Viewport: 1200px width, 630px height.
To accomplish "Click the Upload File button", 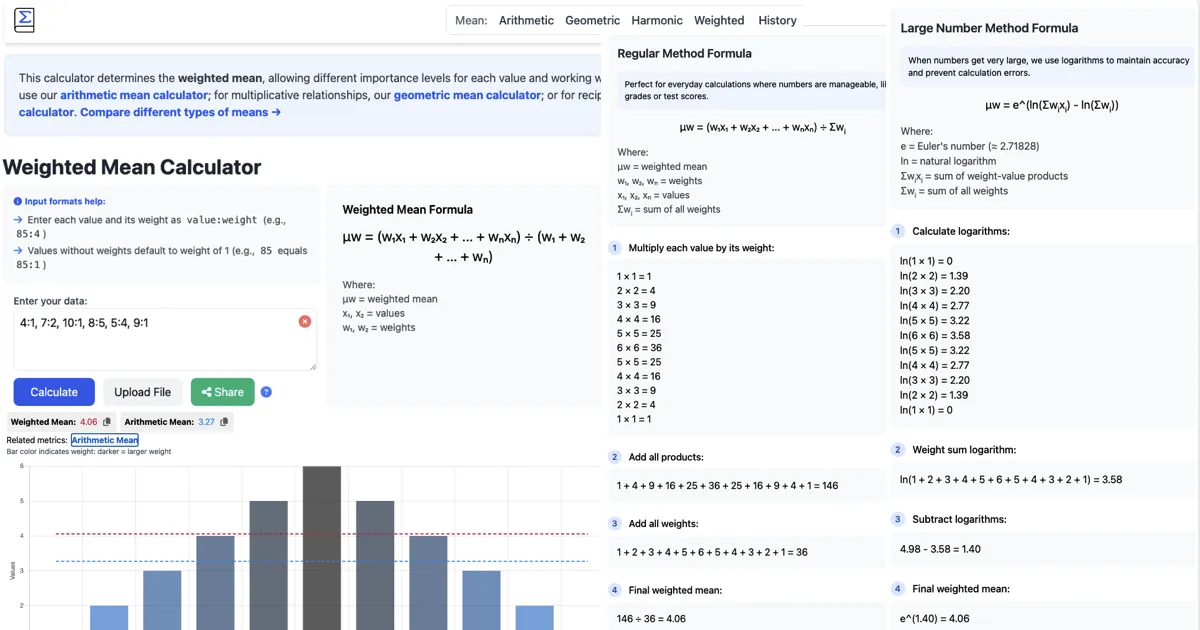I will coord(142,392).
